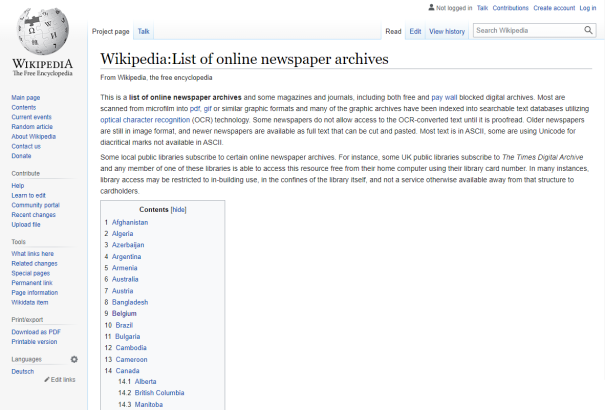
Task: Open a Random article
Action: [x=32, y=127]
